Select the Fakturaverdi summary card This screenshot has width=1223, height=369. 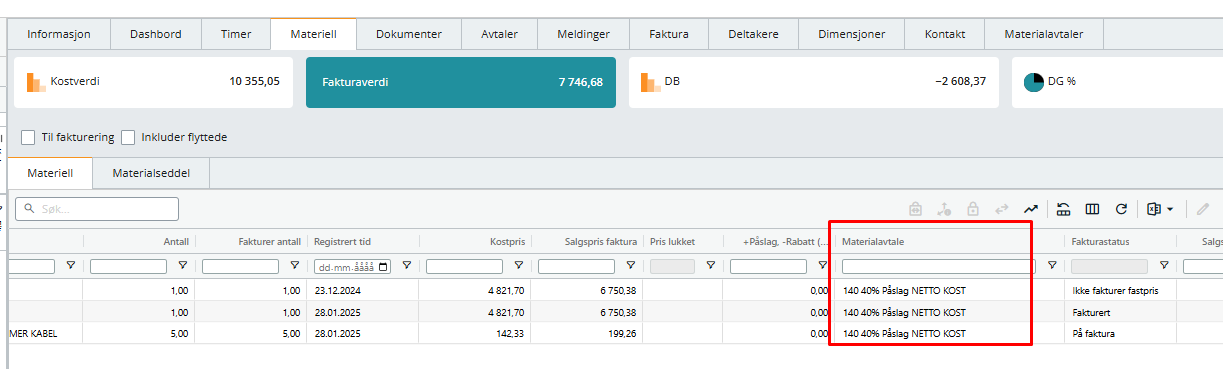(461, 82)
